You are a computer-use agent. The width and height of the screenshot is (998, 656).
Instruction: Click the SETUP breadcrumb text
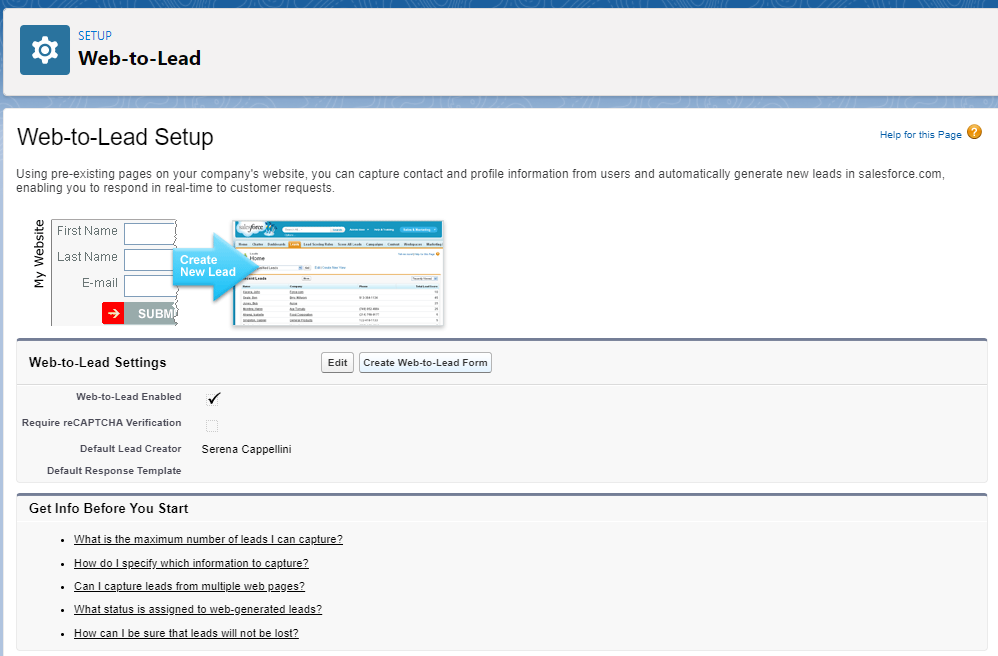(x=95, y=36)
